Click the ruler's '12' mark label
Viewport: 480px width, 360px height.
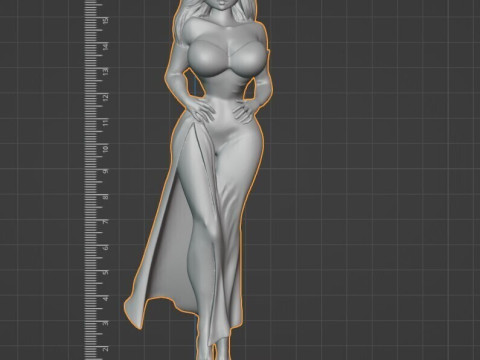click(106, 98)
